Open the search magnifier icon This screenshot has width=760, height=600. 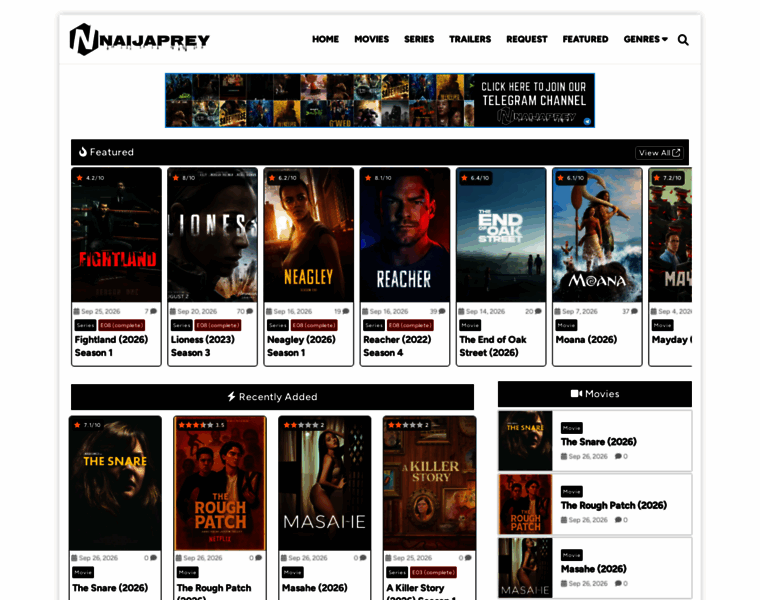click(683, 40)
